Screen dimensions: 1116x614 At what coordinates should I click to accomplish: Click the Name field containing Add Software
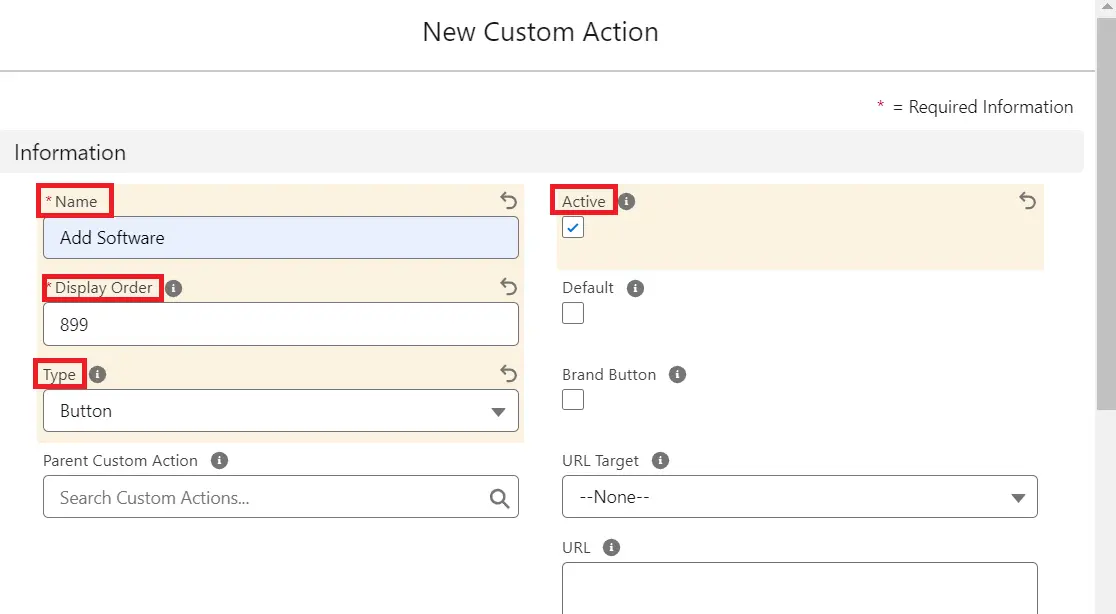tap(280, 238)
